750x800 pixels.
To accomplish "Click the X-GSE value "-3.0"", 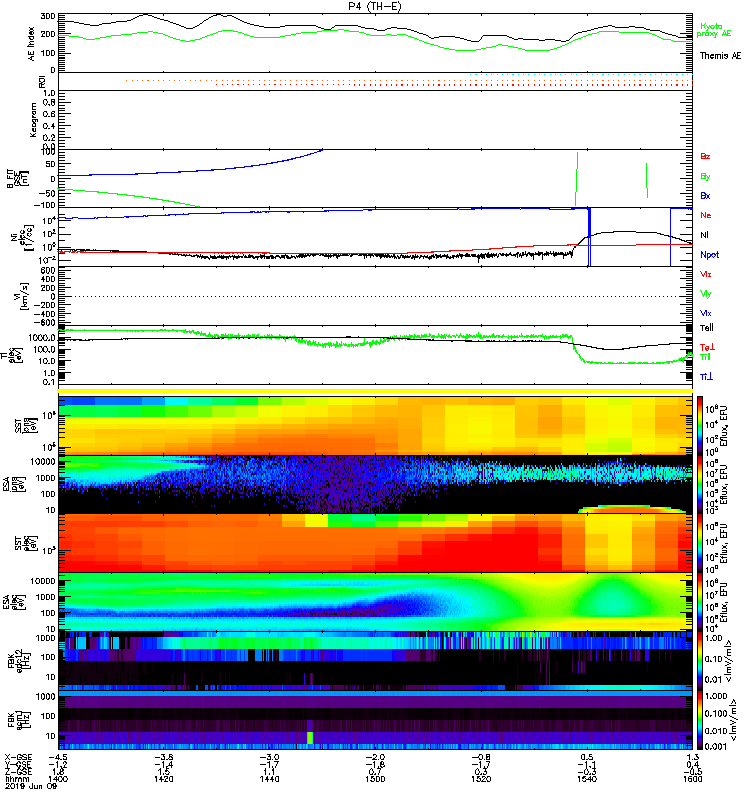I will coord(269,757).
